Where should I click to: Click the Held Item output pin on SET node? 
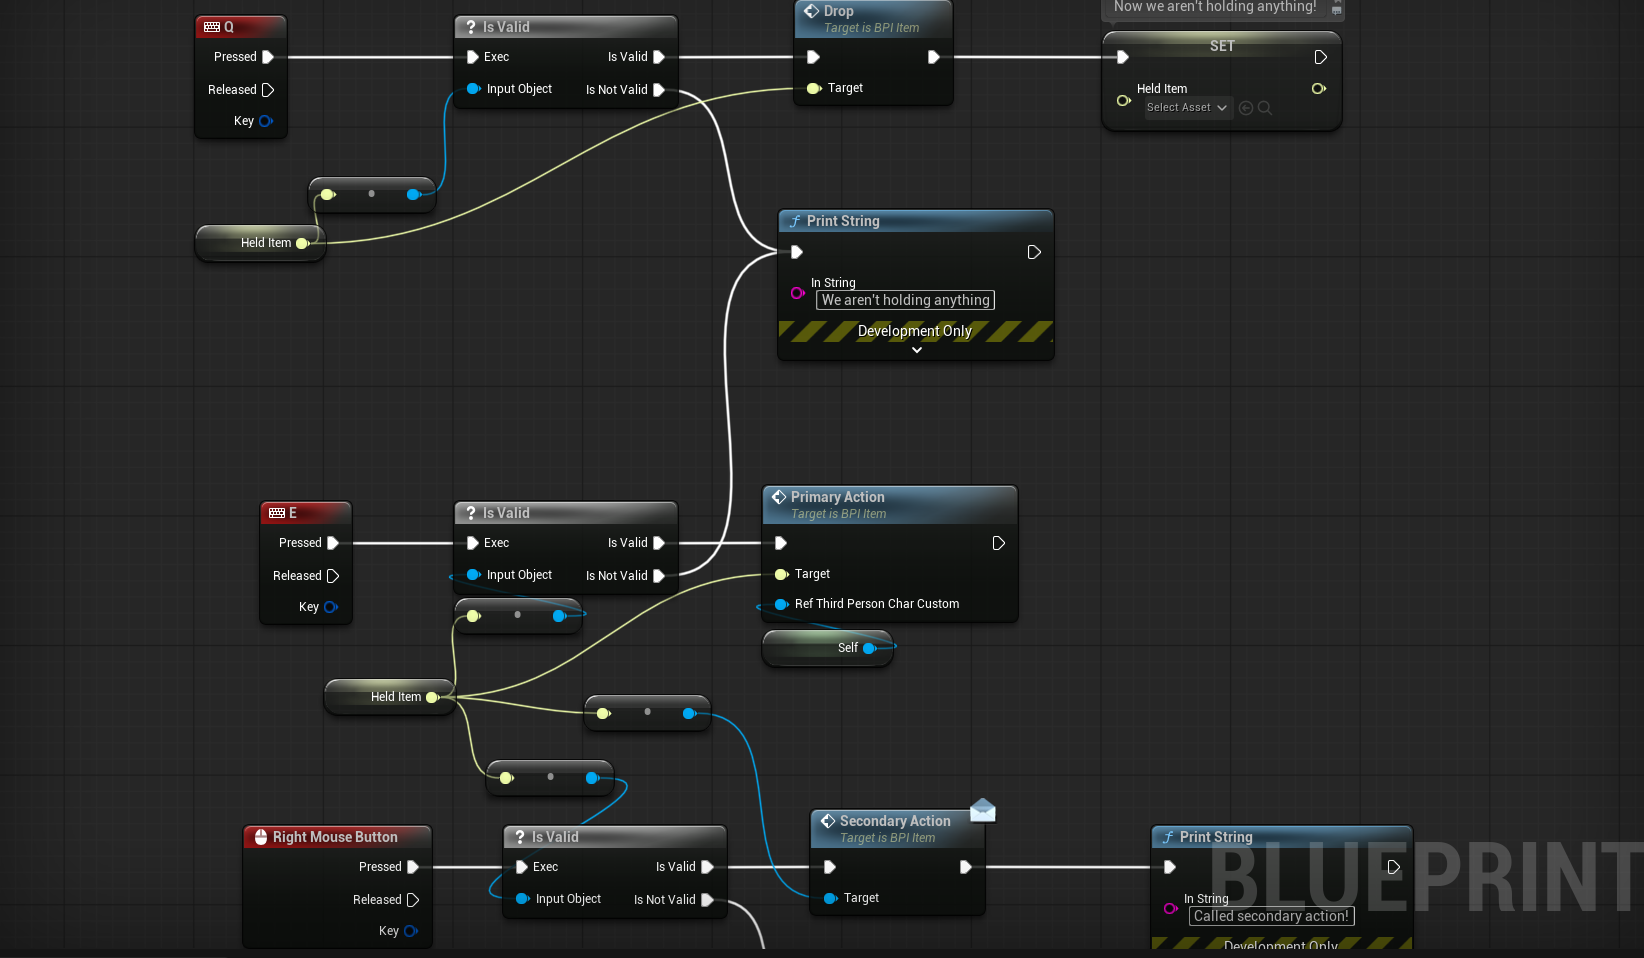(1319, 89)
